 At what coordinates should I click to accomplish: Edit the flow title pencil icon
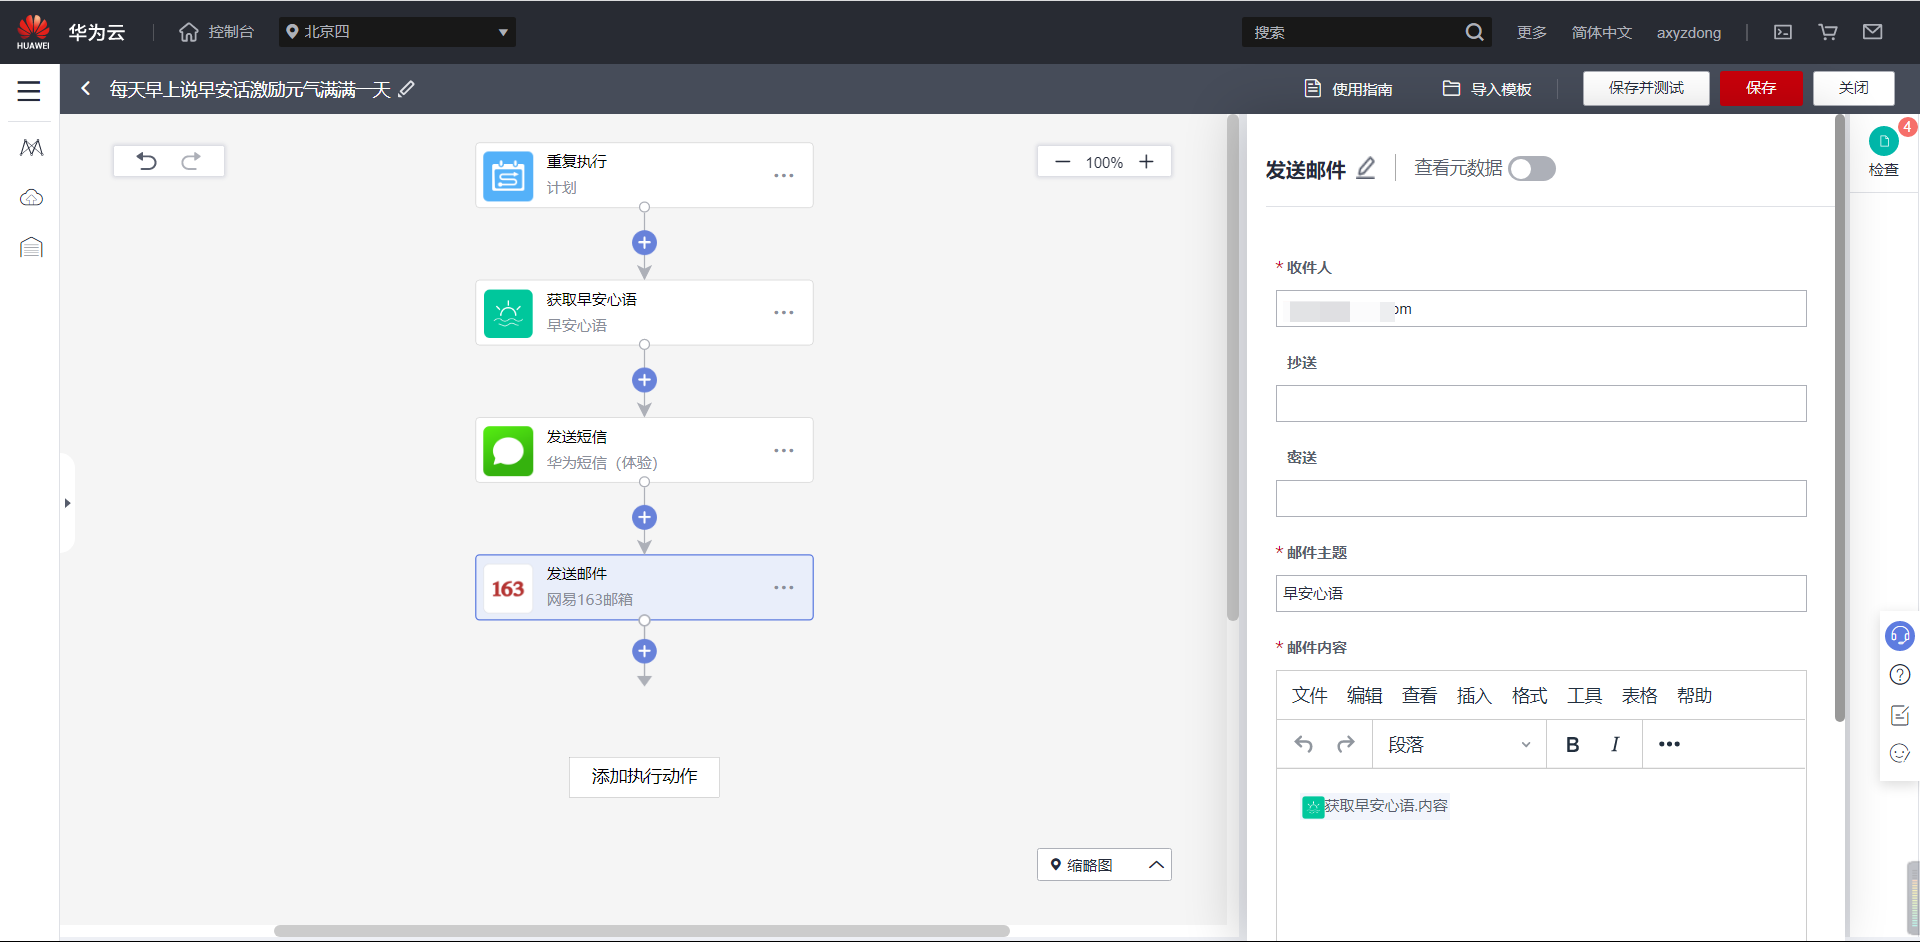point(406,89)
